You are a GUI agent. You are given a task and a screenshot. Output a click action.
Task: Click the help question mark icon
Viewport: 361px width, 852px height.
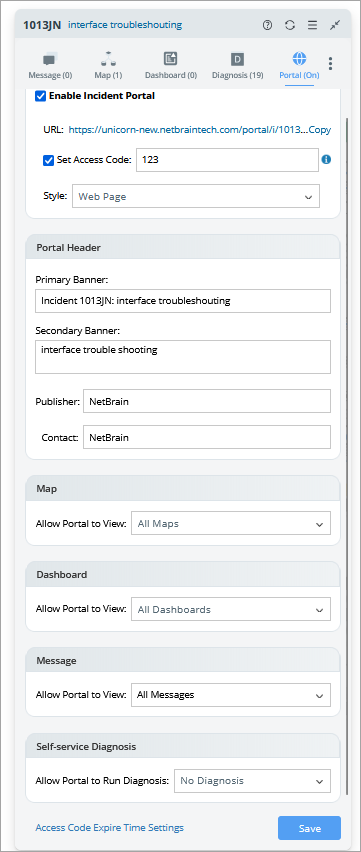pyautogui.click(x=267, y=25)
